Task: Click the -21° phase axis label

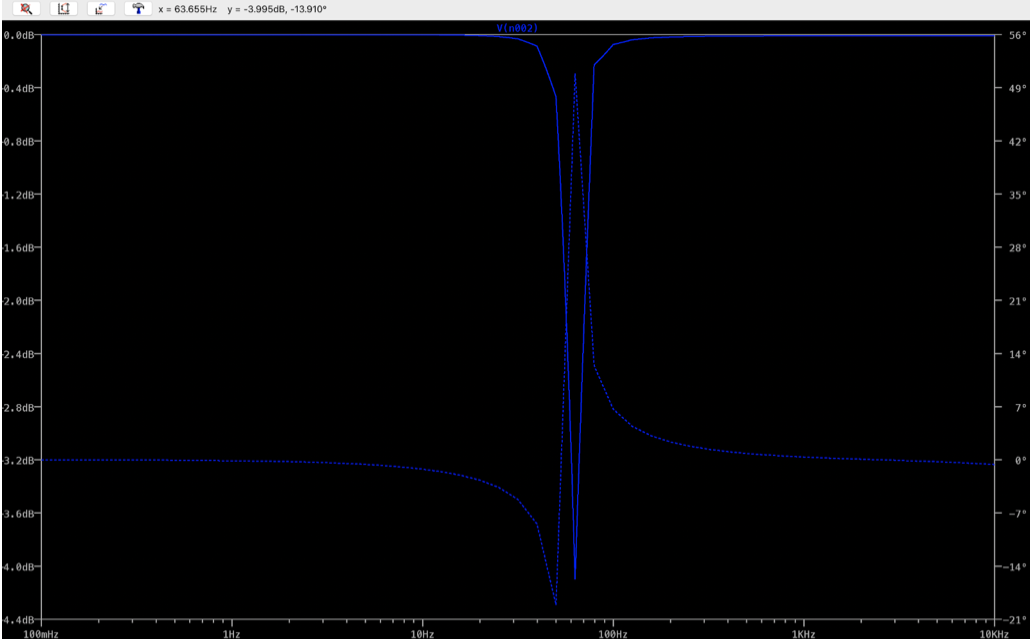Action: [x=1016, y=619]
